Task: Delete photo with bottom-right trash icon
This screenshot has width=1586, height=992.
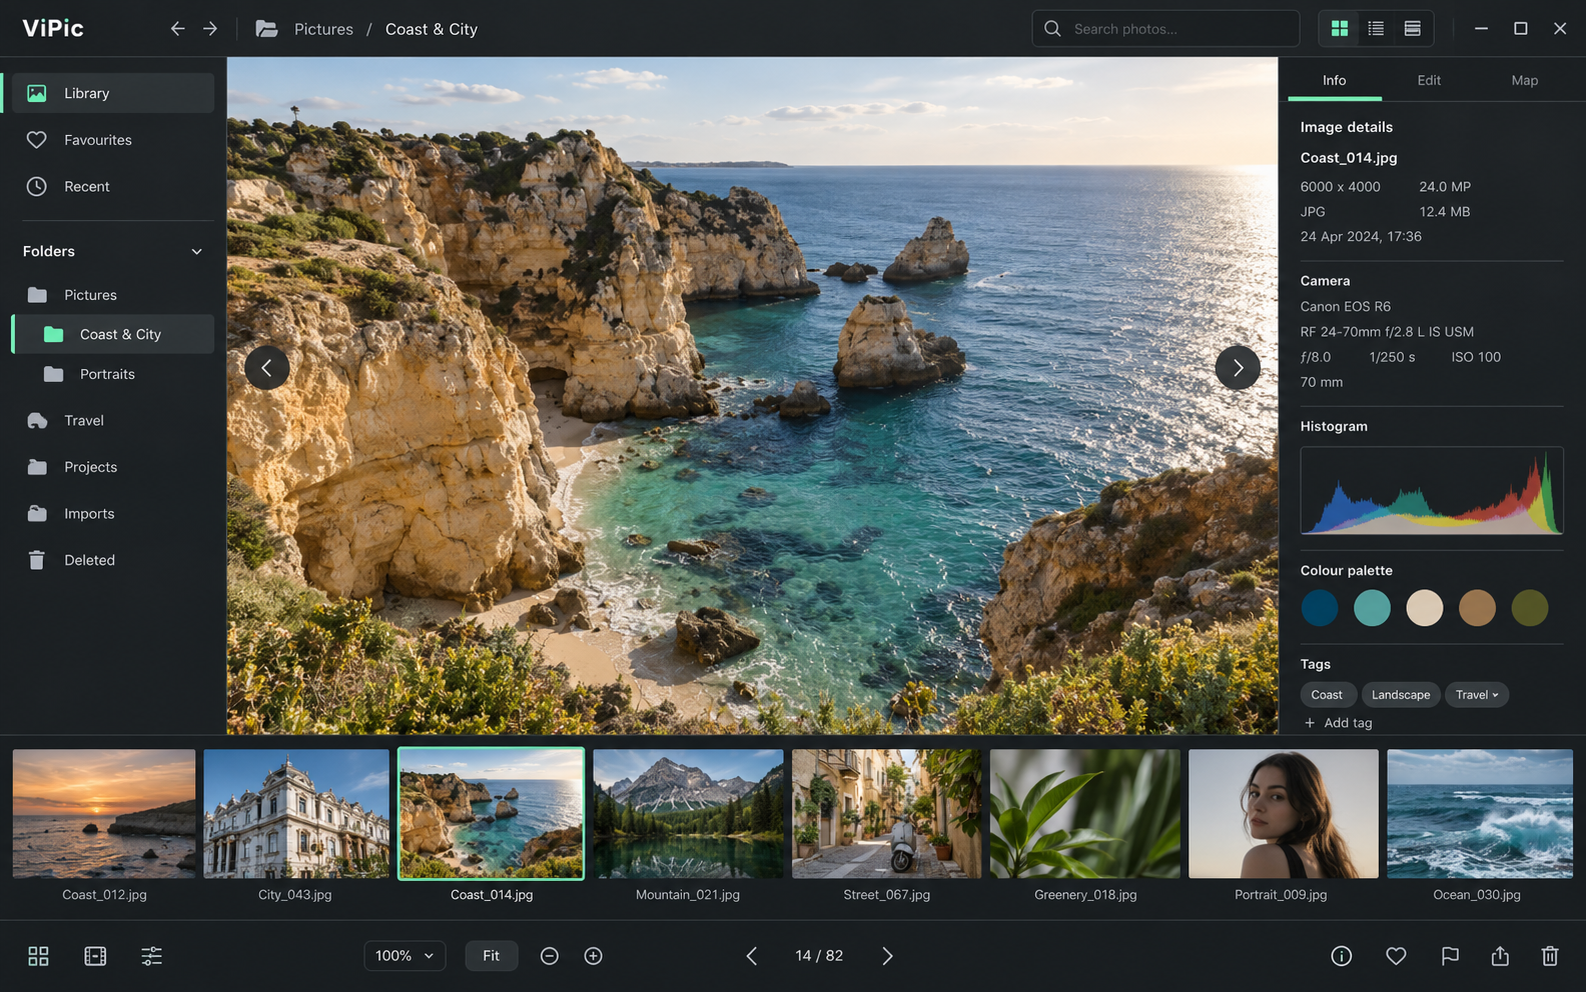Action: [1550, 956]
